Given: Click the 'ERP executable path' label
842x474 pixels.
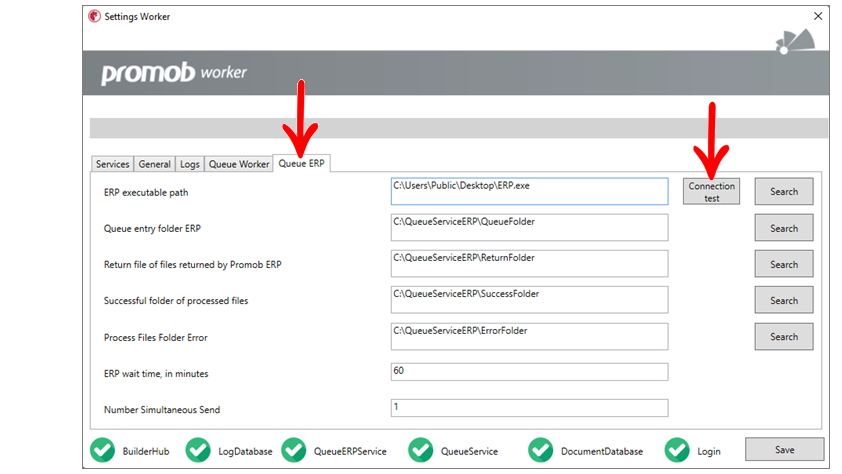Looking at the screenshot, I should pos(146,192).
